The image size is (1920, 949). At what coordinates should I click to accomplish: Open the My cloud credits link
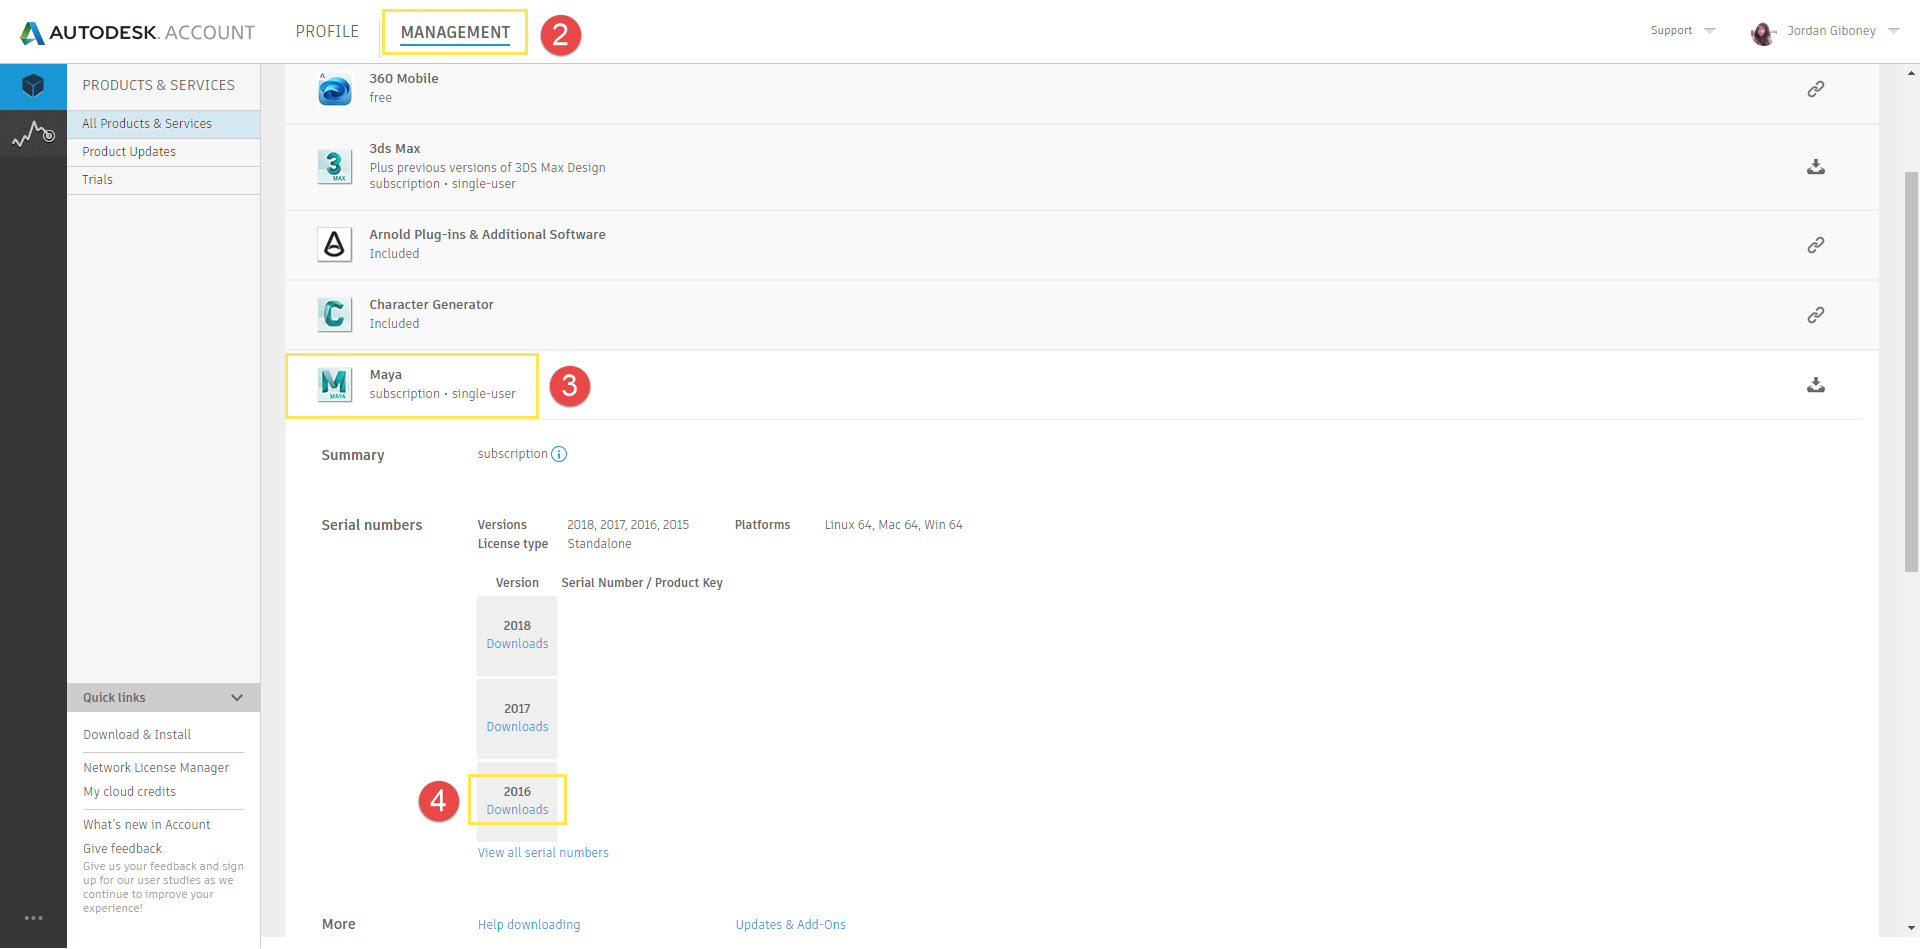(x=129, y=792)
